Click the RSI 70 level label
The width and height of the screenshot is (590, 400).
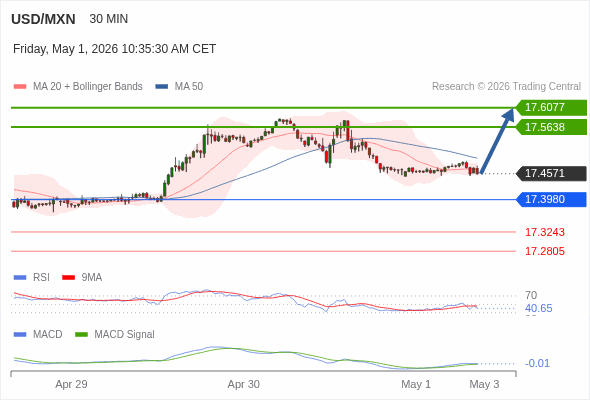point(531,295)
